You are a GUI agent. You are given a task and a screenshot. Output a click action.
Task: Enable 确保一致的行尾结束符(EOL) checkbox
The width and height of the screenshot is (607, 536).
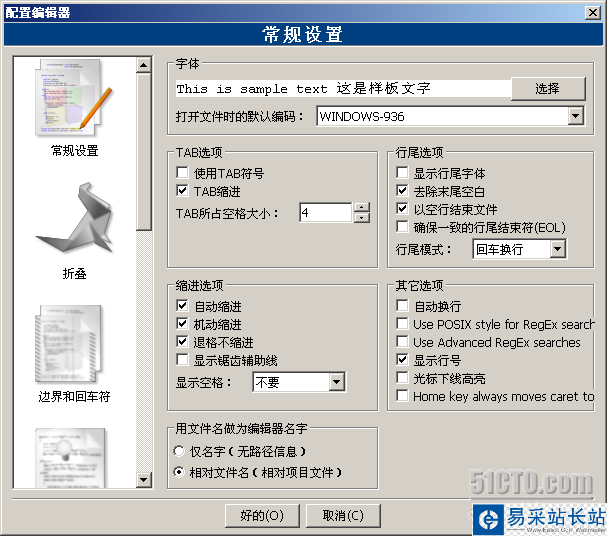tap(402, 226)
